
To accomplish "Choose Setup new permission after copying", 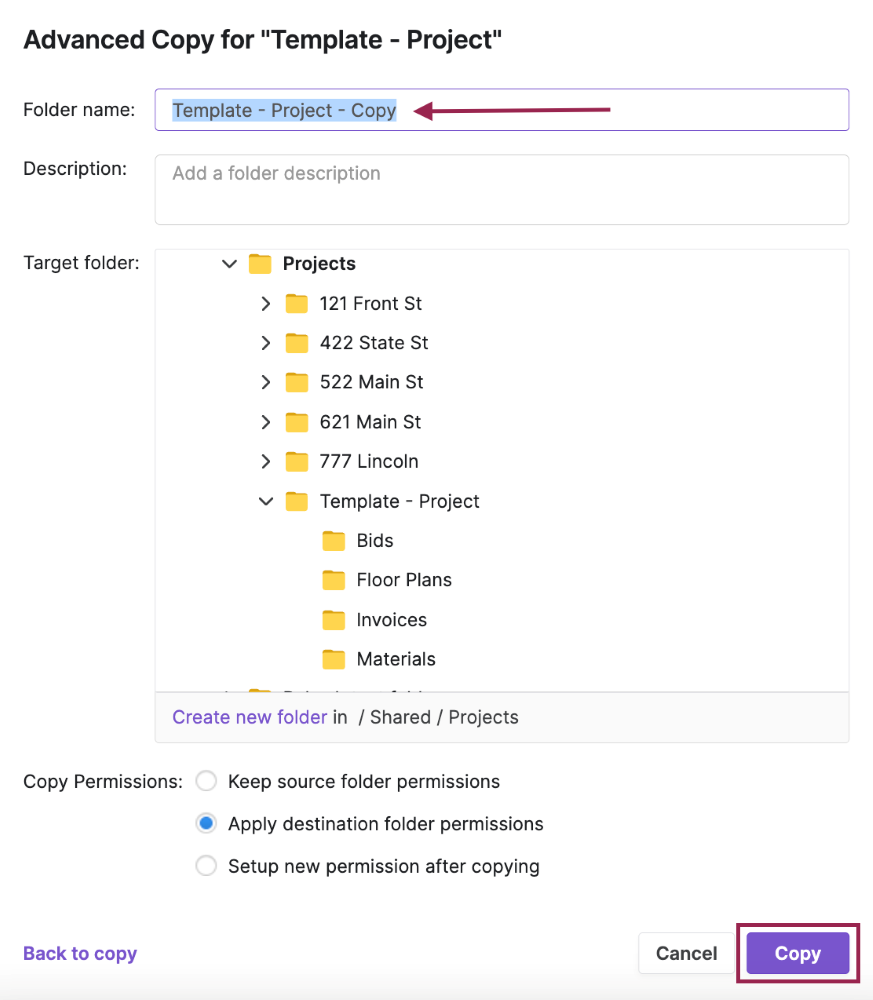I will point(206,866).
